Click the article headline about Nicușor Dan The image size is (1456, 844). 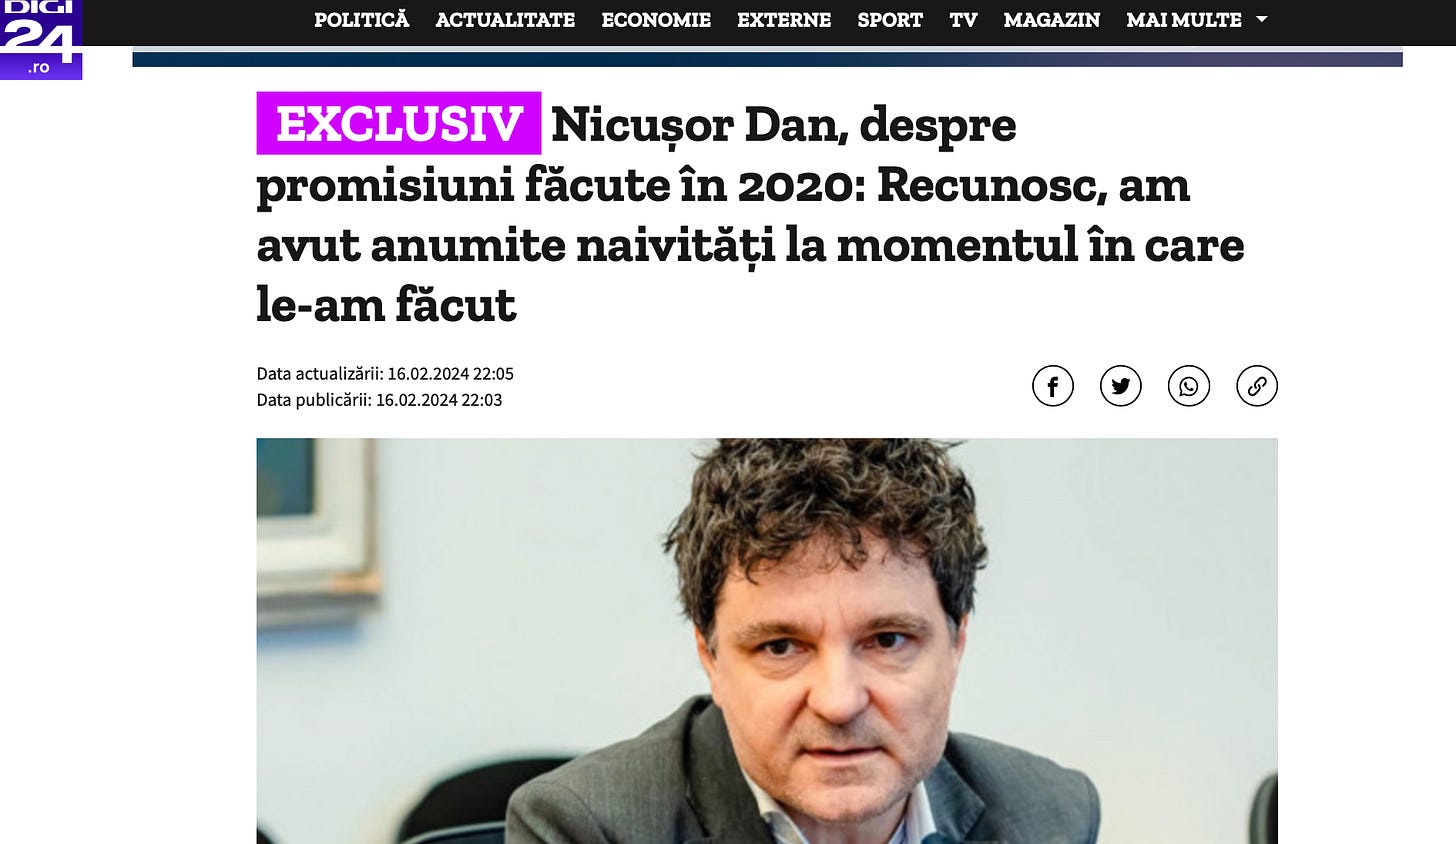coord(750,214)
